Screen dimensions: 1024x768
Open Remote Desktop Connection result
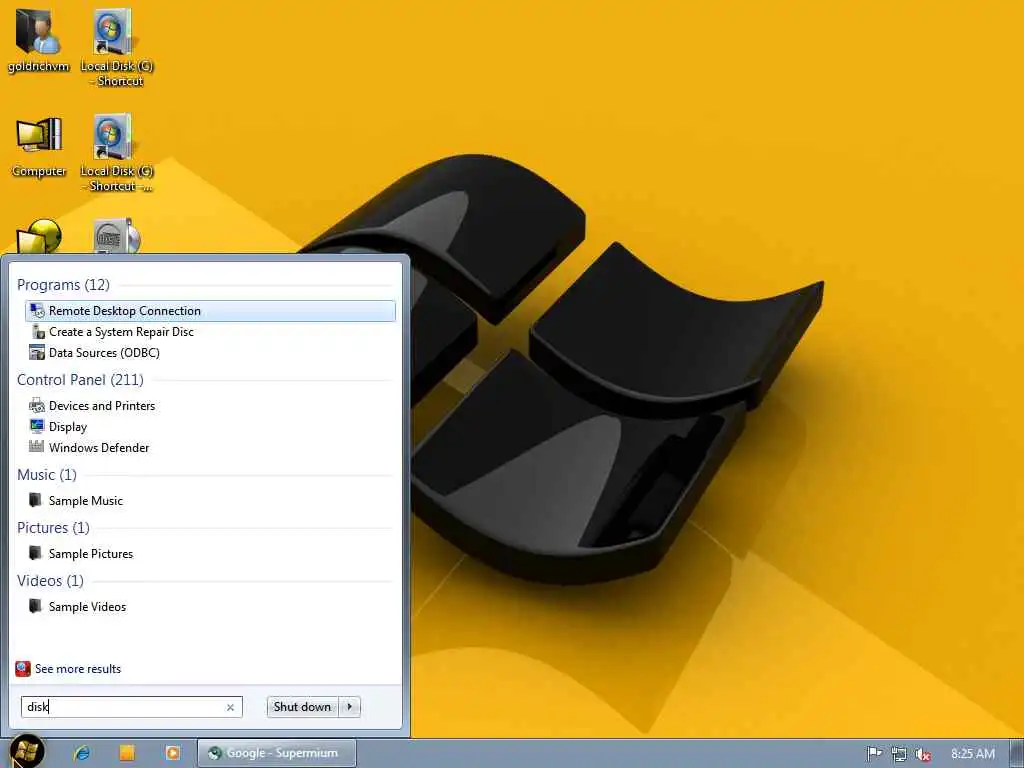[x=210, y=311]
